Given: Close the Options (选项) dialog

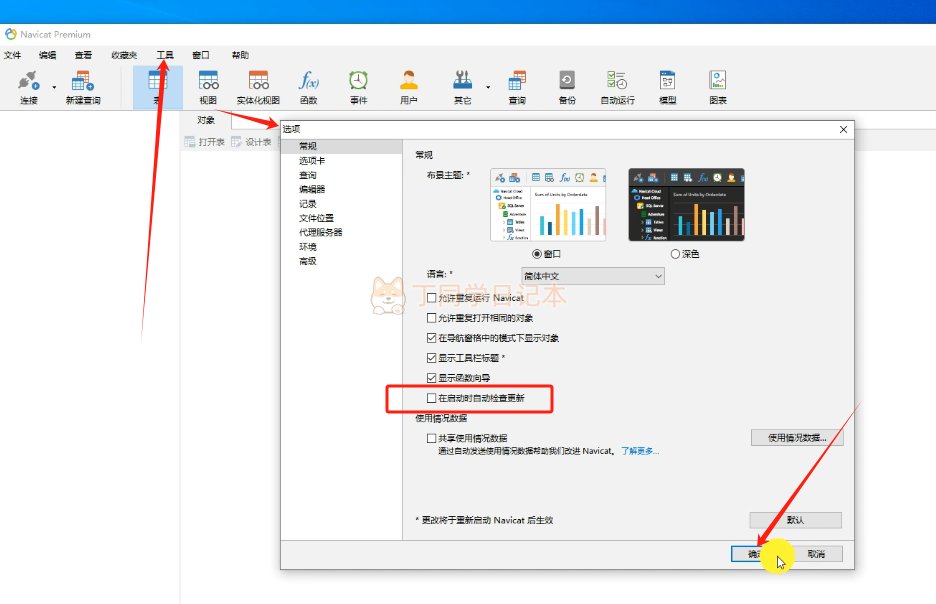Looking at the screenshot, I should [843, 130].
